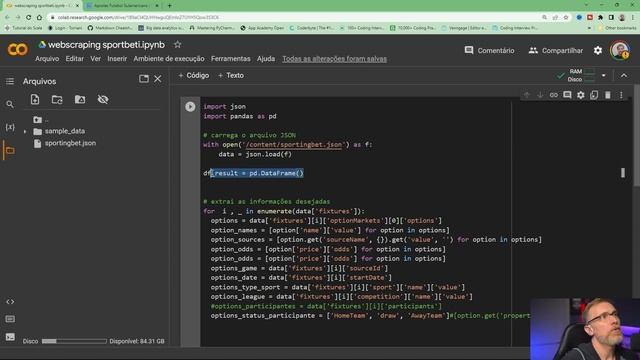
Task: Open Ambiente de execução menu
Action: (x=169, y=59)
